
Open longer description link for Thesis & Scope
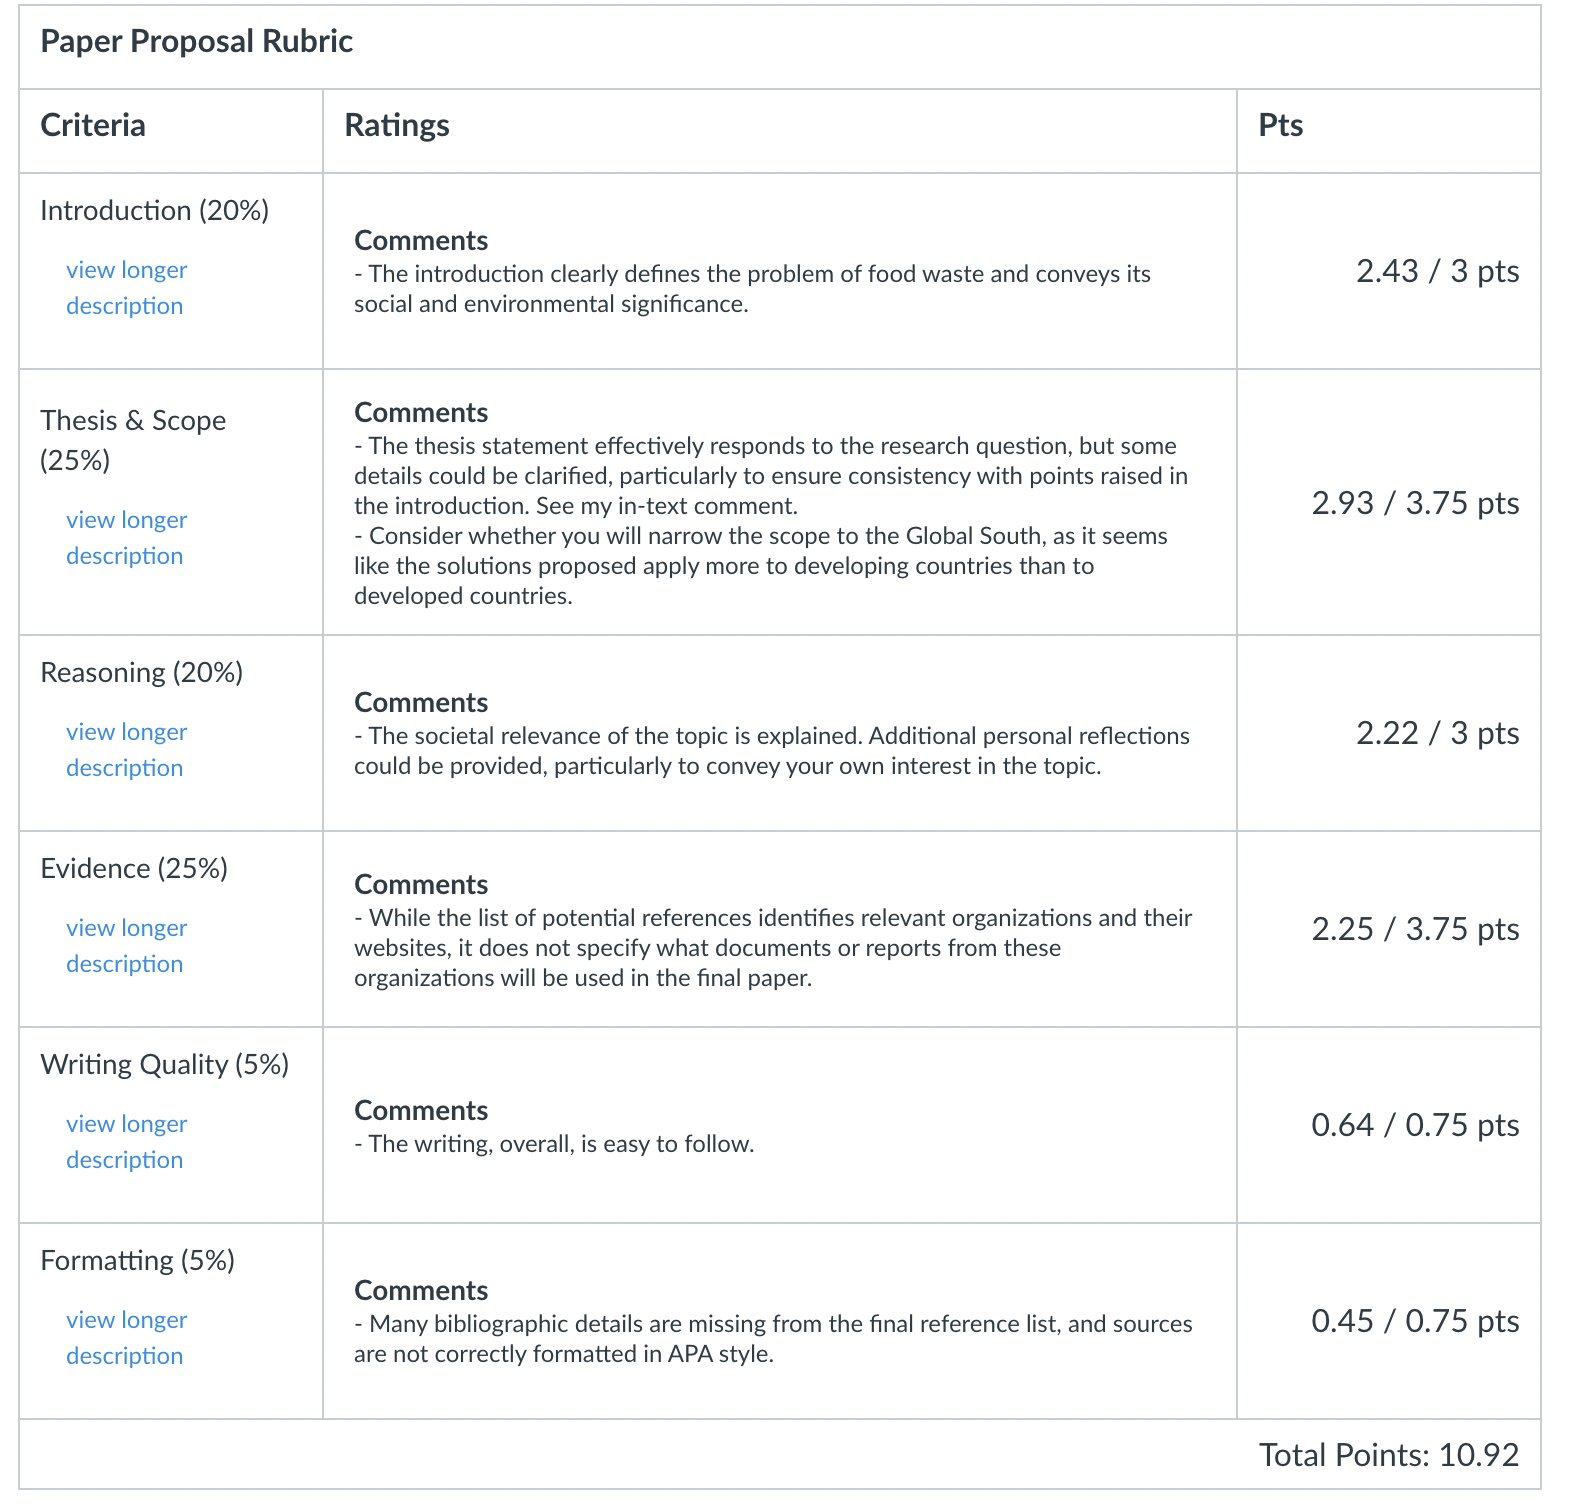click(126, 538)
